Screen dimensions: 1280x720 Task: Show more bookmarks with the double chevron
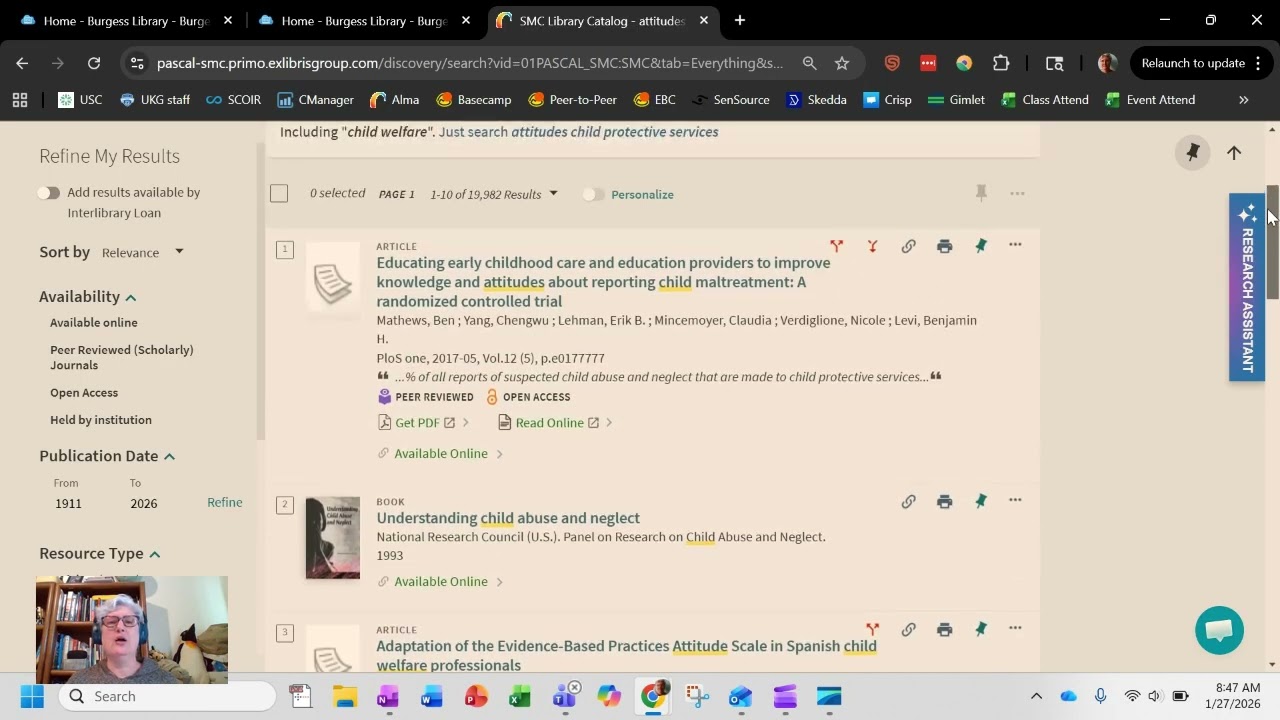1244,100
